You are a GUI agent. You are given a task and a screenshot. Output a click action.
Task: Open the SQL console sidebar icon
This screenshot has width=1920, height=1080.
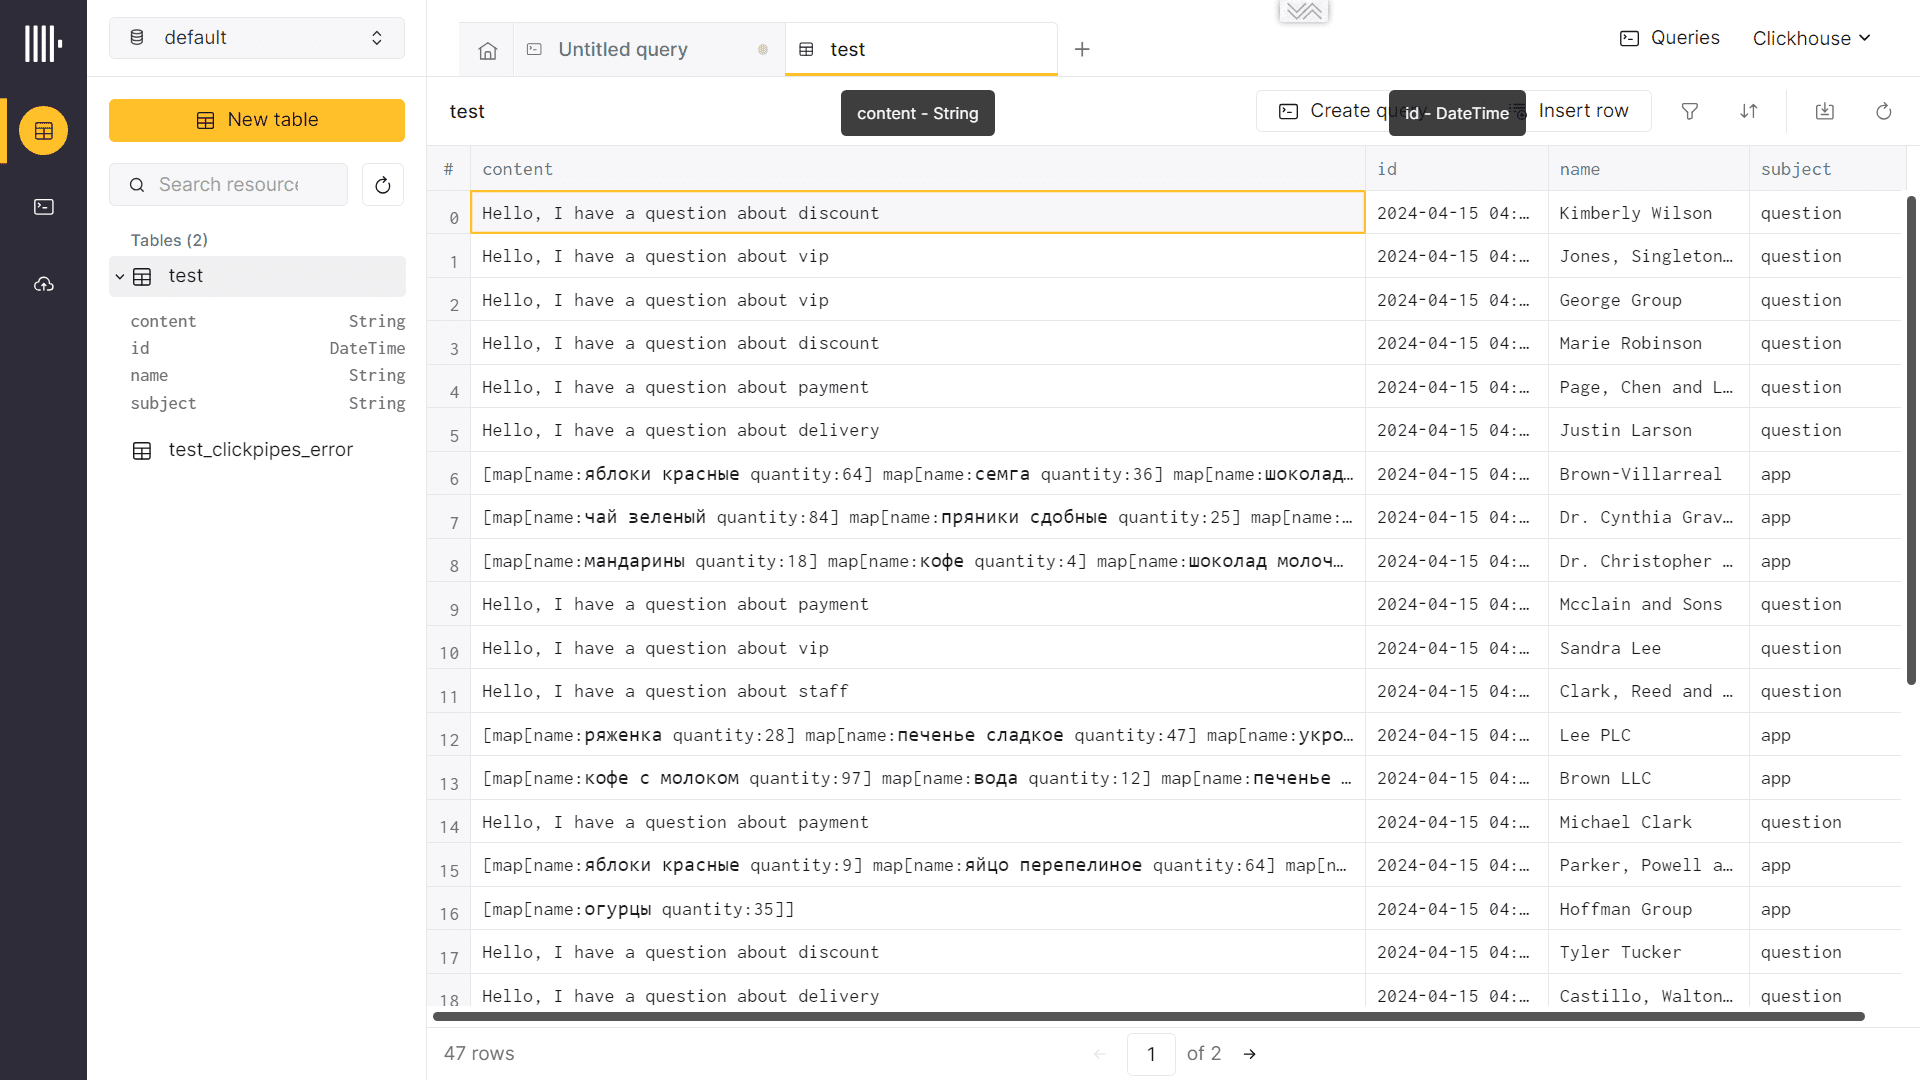click(43, 207)
